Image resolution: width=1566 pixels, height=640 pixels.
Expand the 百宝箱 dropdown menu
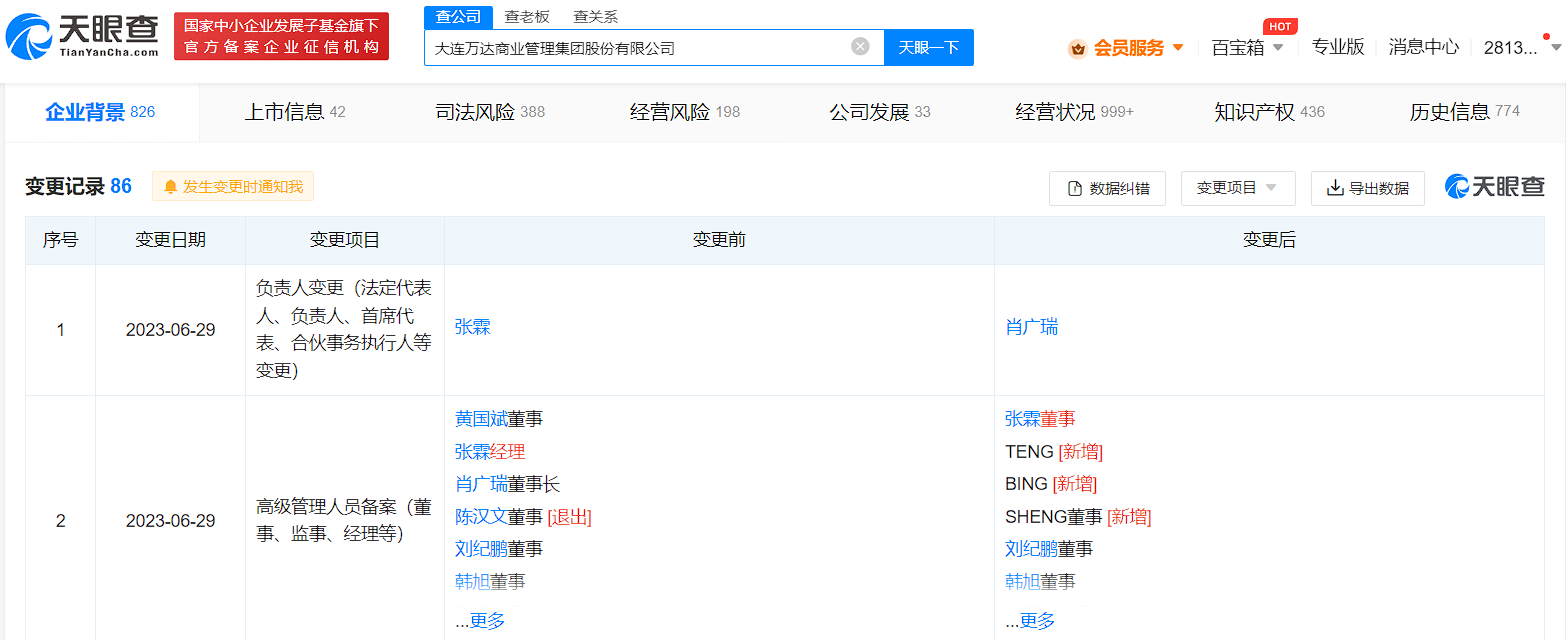coord(1246,47)
